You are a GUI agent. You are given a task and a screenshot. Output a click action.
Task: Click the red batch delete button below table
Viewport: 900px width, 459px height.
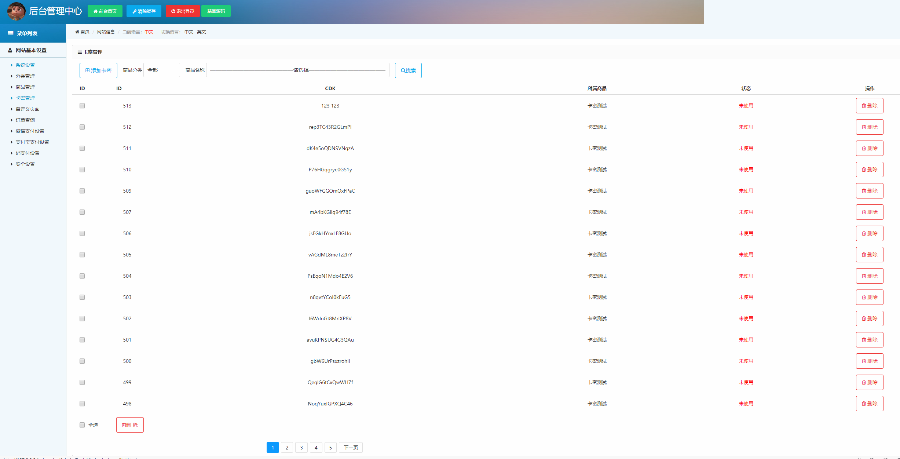coord(130,425)
